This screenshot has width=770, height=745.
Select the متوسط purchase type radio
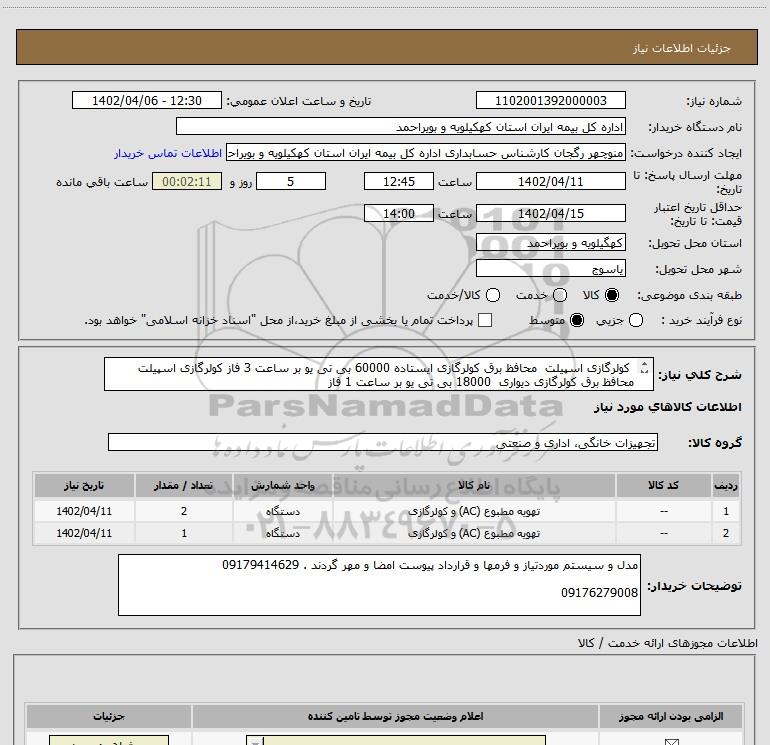point(577,320)
